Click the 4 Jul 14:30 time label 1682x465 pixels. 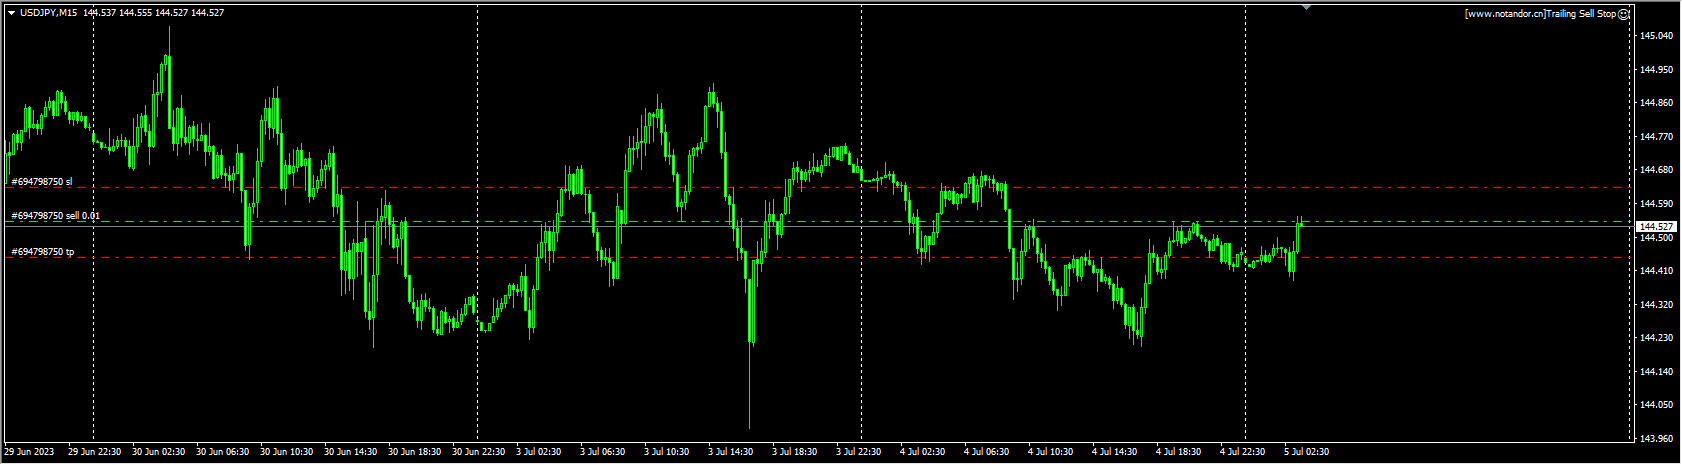point(1116,452)
